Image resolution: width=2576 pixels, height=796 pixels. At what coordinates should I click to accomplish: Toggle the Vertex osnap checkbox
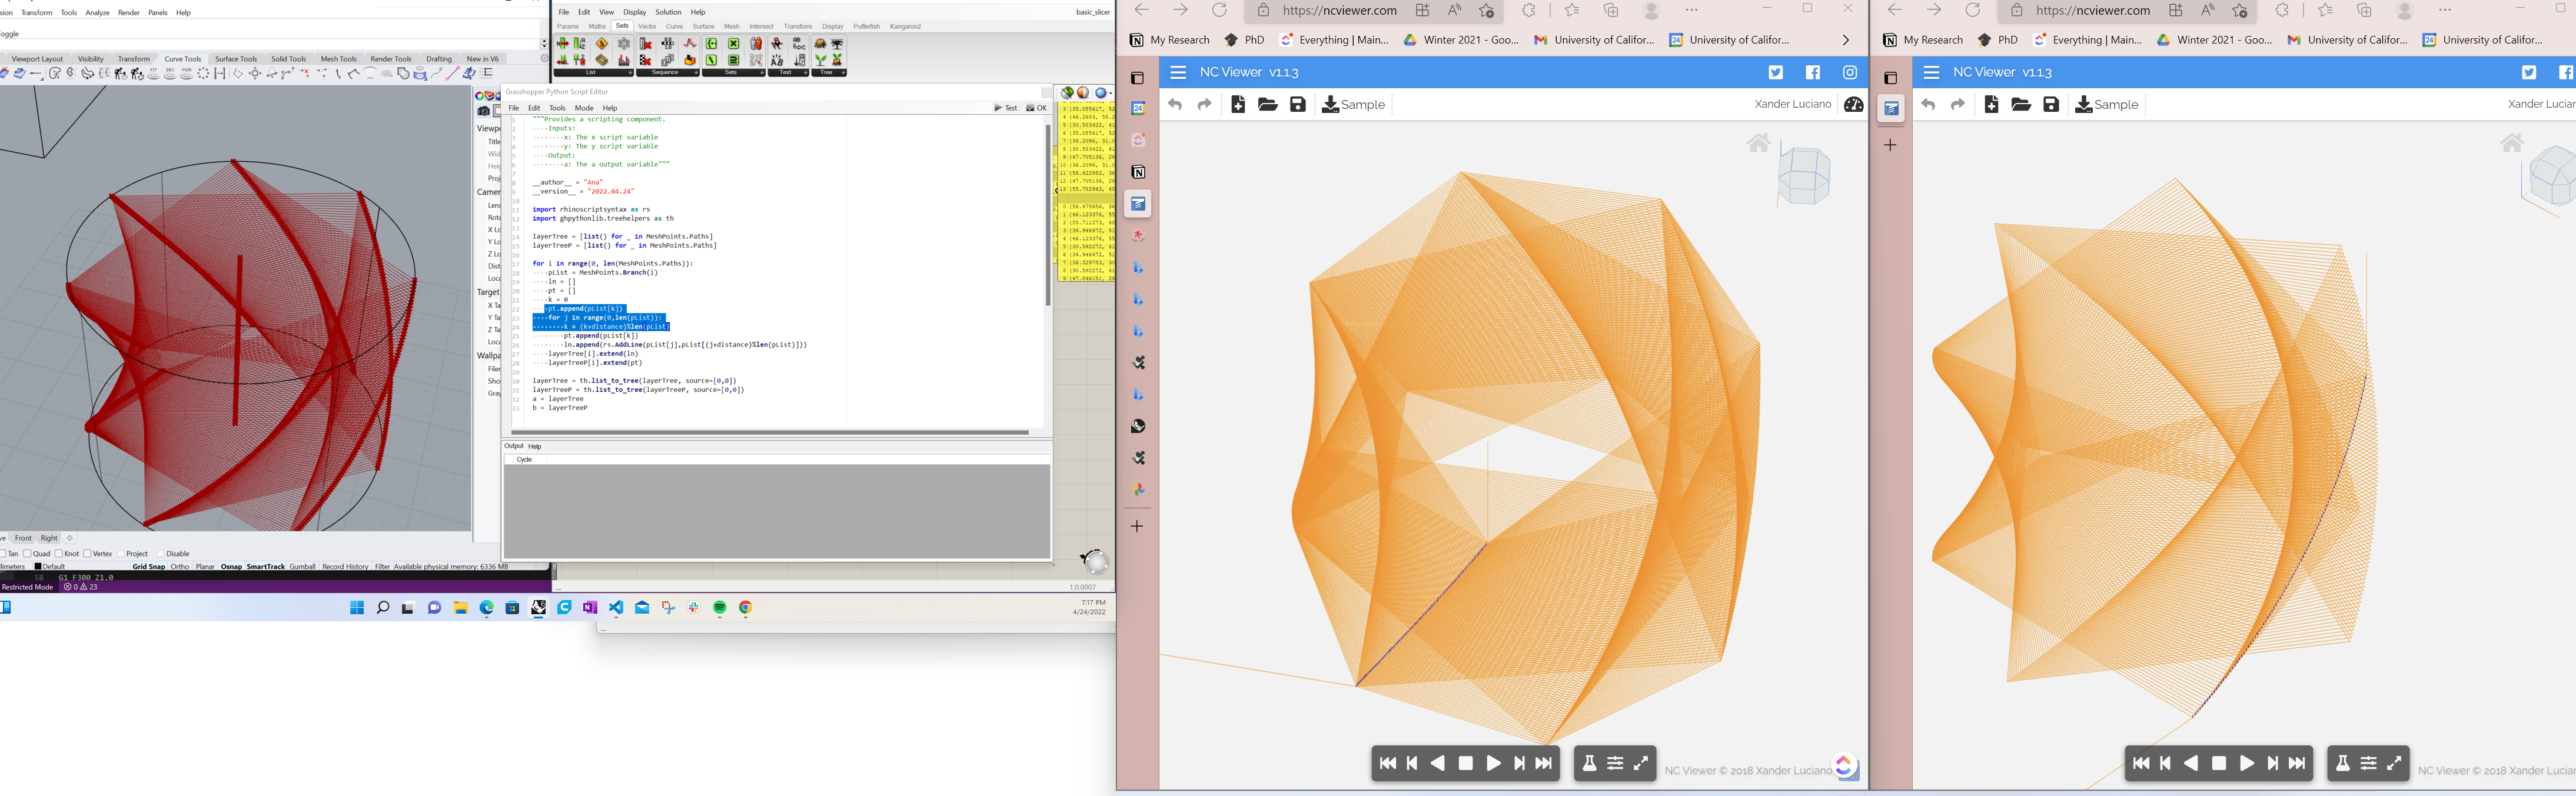tap(87, 553)
